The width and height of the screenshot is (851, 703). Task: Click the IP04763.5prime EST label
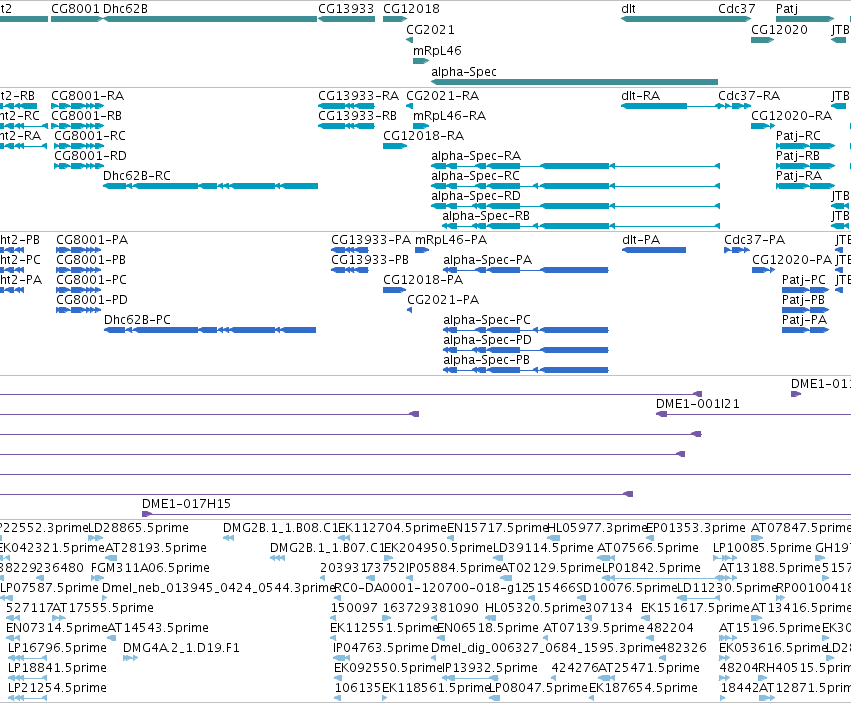point(381,648)
